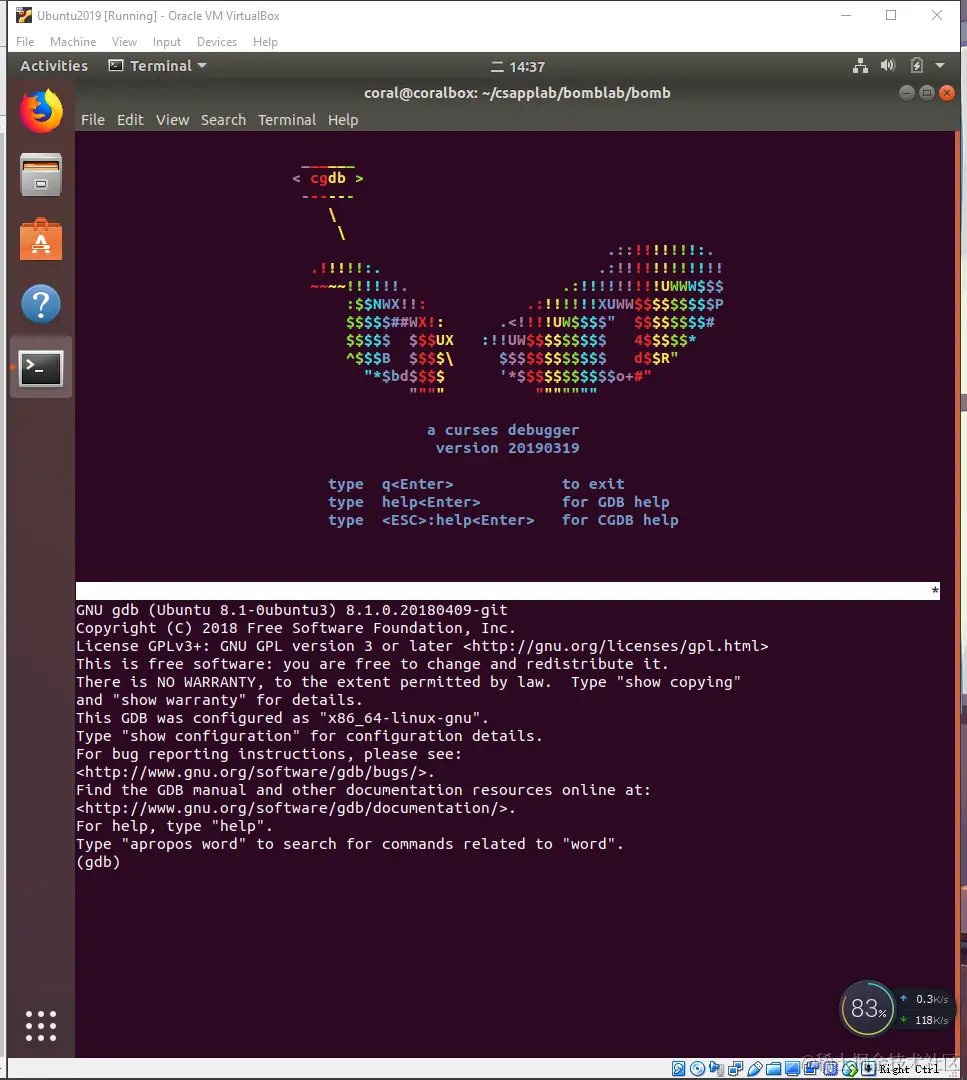Click VirtualBox USB status icon

755,1068
